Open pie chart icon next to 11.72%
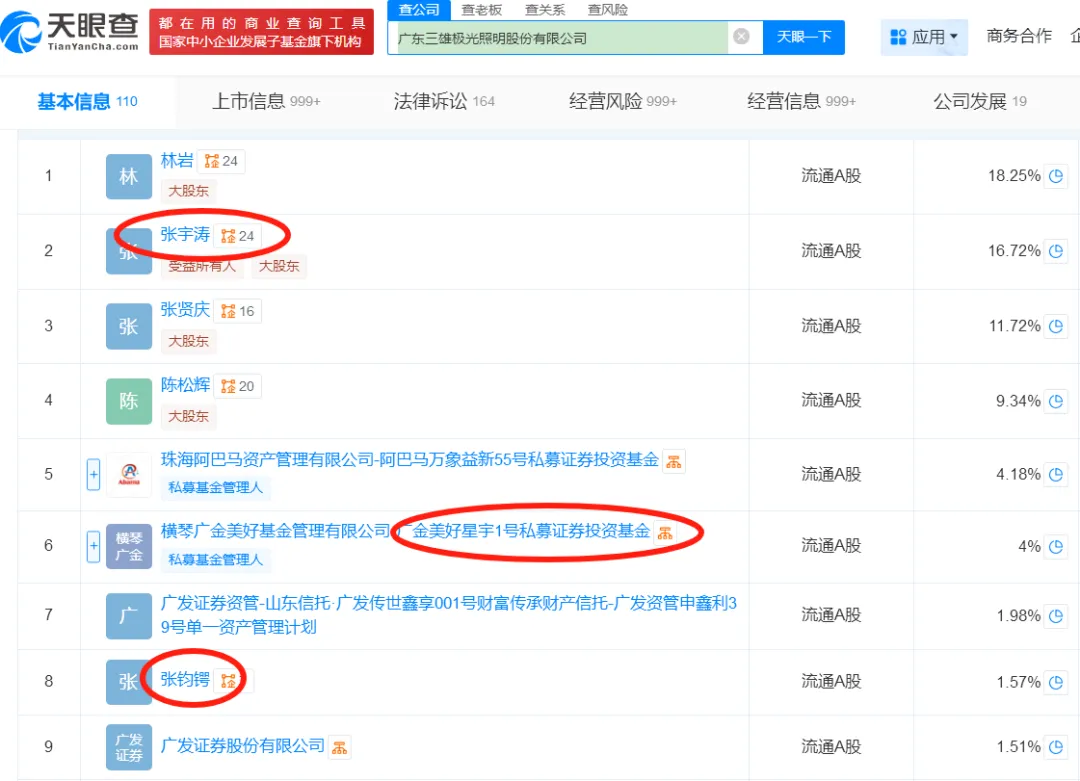Image resolution: width=1080 pixels, height=781 pixels. click(x=1056, y=326)
